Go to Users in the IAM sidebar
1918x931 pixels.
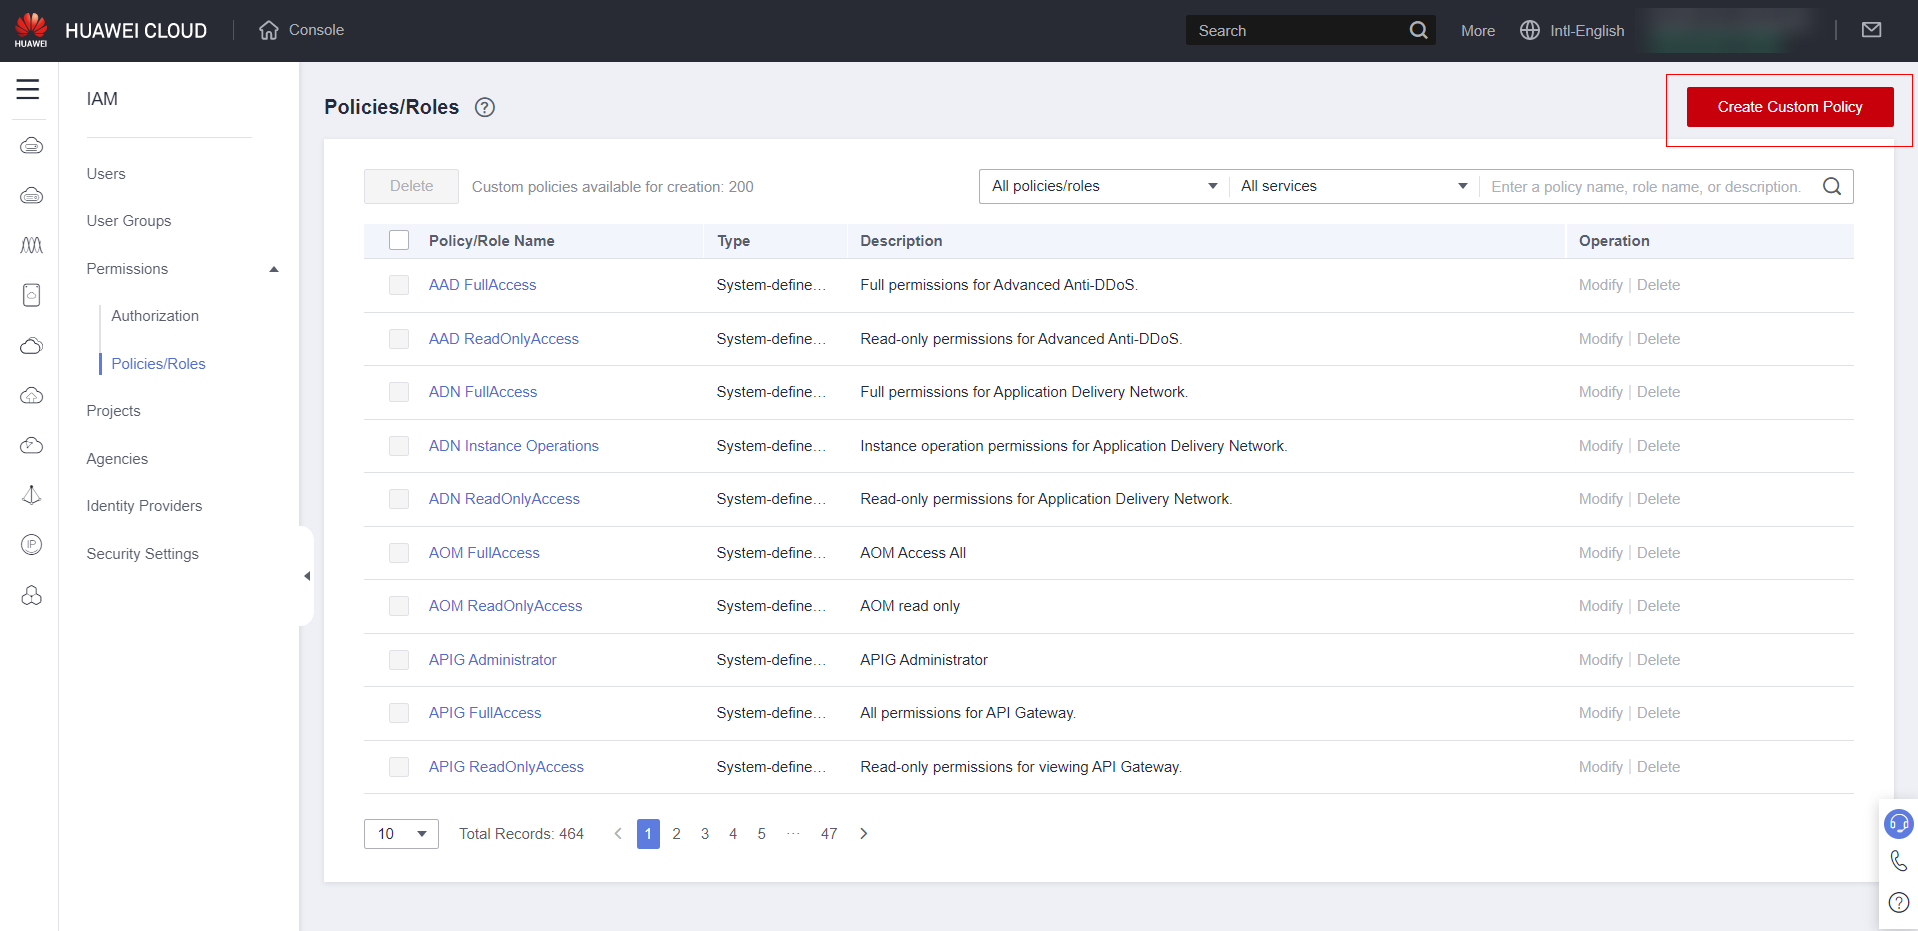pos(106,174)
